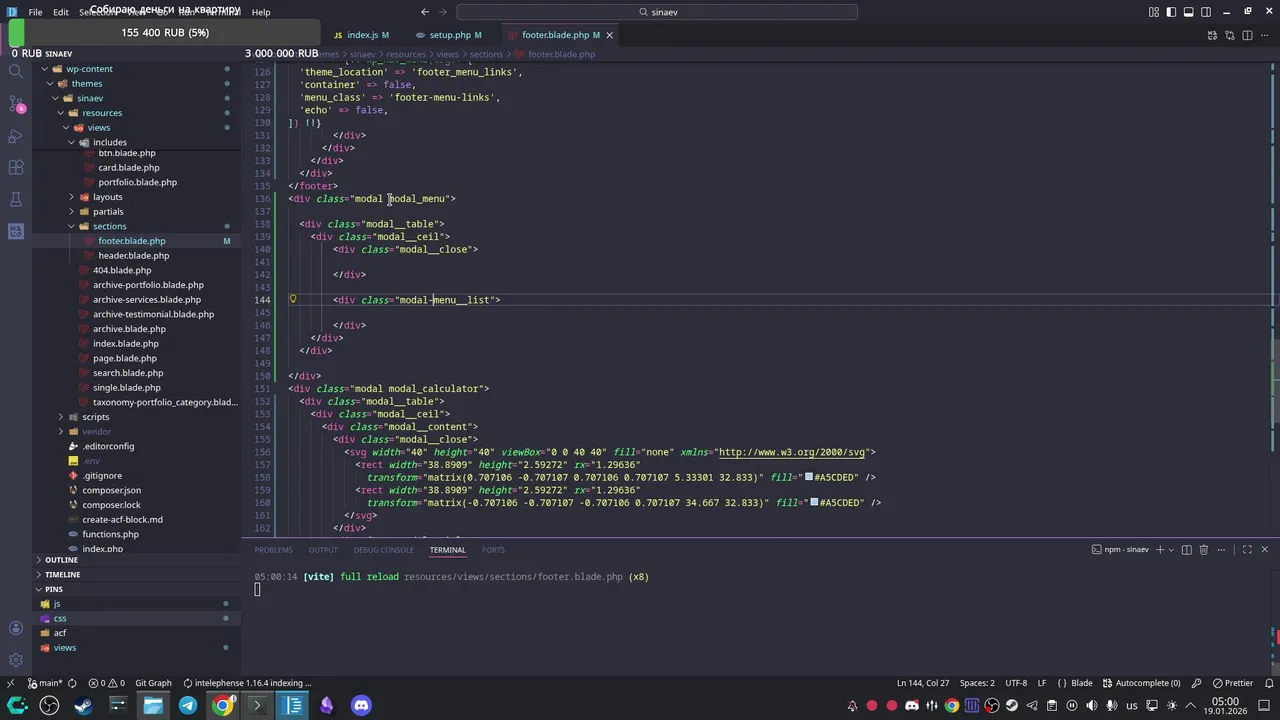Screen dimensions: 1280x720
Task: Close the footer.blade.php tab
Action: coord(609,35)
